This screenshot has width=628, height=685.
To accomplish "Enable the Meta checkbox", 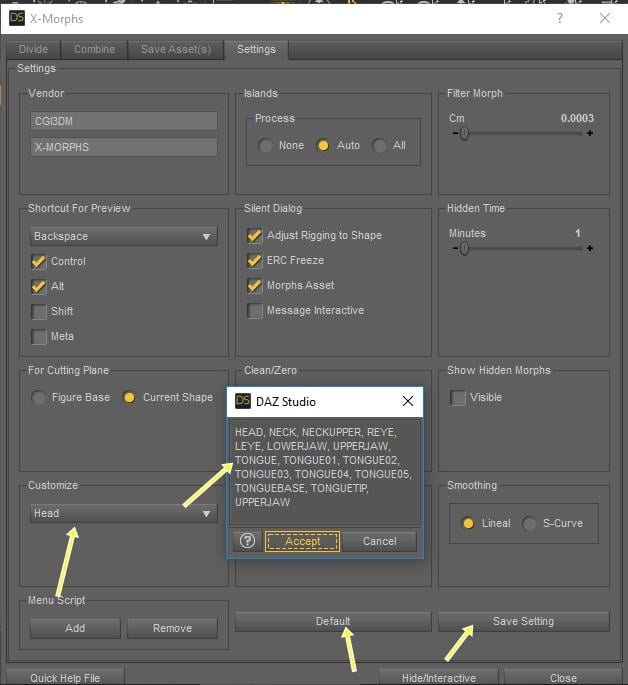I will pyautogui.click(x=39, y=337).
